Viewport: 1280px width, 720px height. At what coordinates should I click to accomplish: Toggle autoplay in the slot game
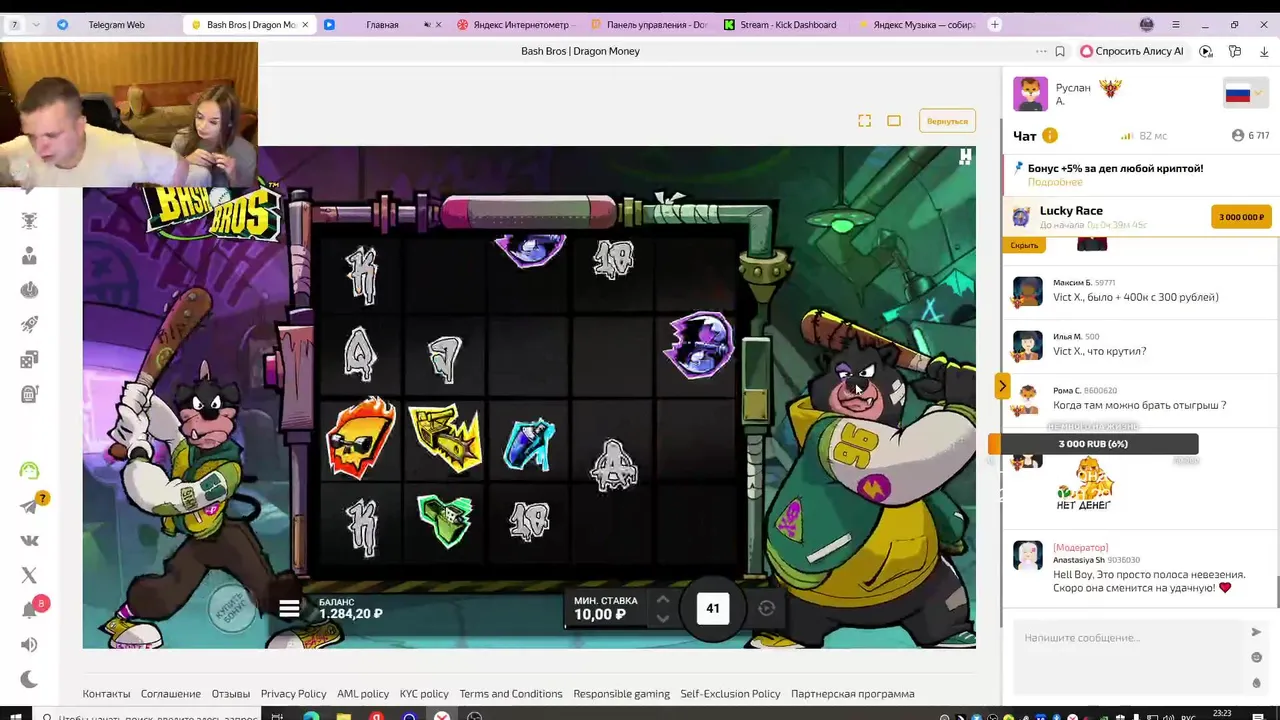coord(767,608)
